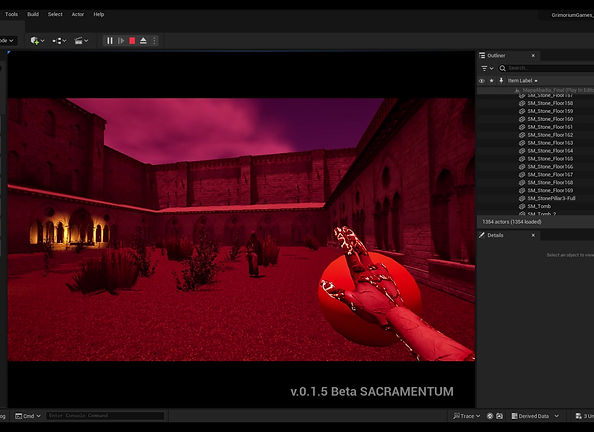
Task: Switch to the Details tab
Action: tap(495, 235)
